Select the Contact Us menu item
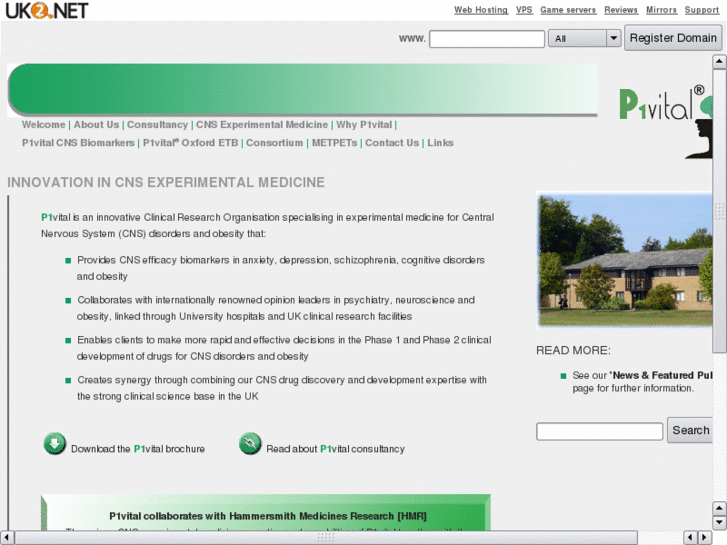Screen dimensions: 727x545 point(392,143)
